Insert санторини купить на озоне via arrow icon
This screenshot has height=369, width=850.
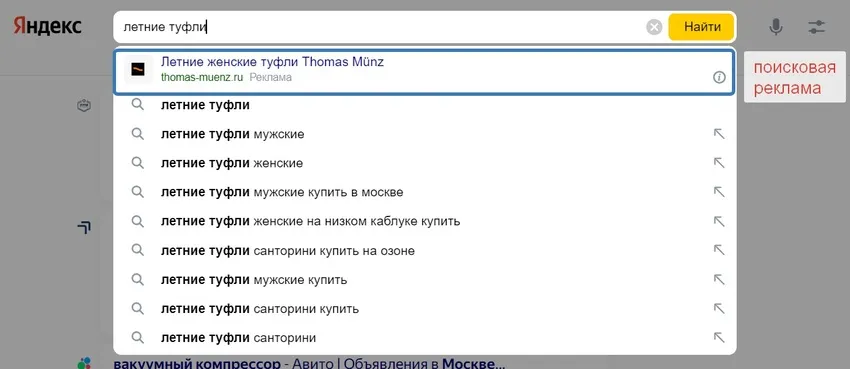pos(719,250)
